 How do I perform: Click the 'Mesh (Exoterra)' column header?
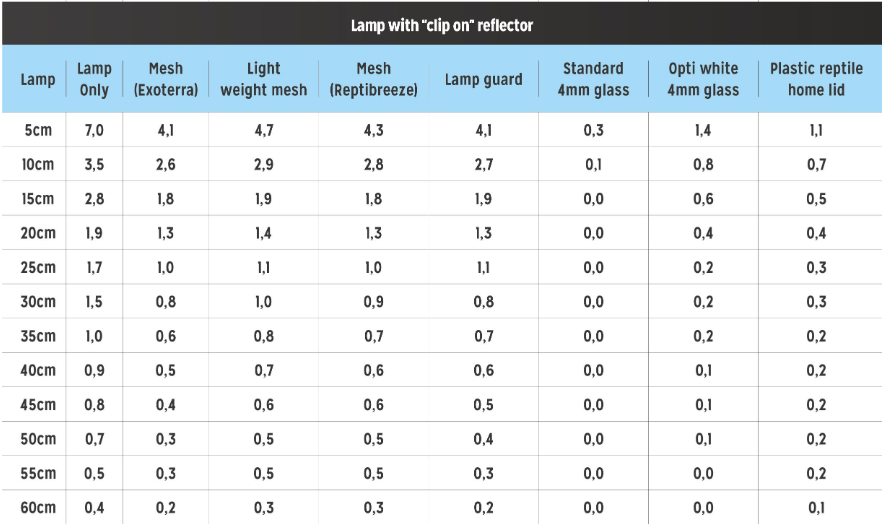point(166,79)
